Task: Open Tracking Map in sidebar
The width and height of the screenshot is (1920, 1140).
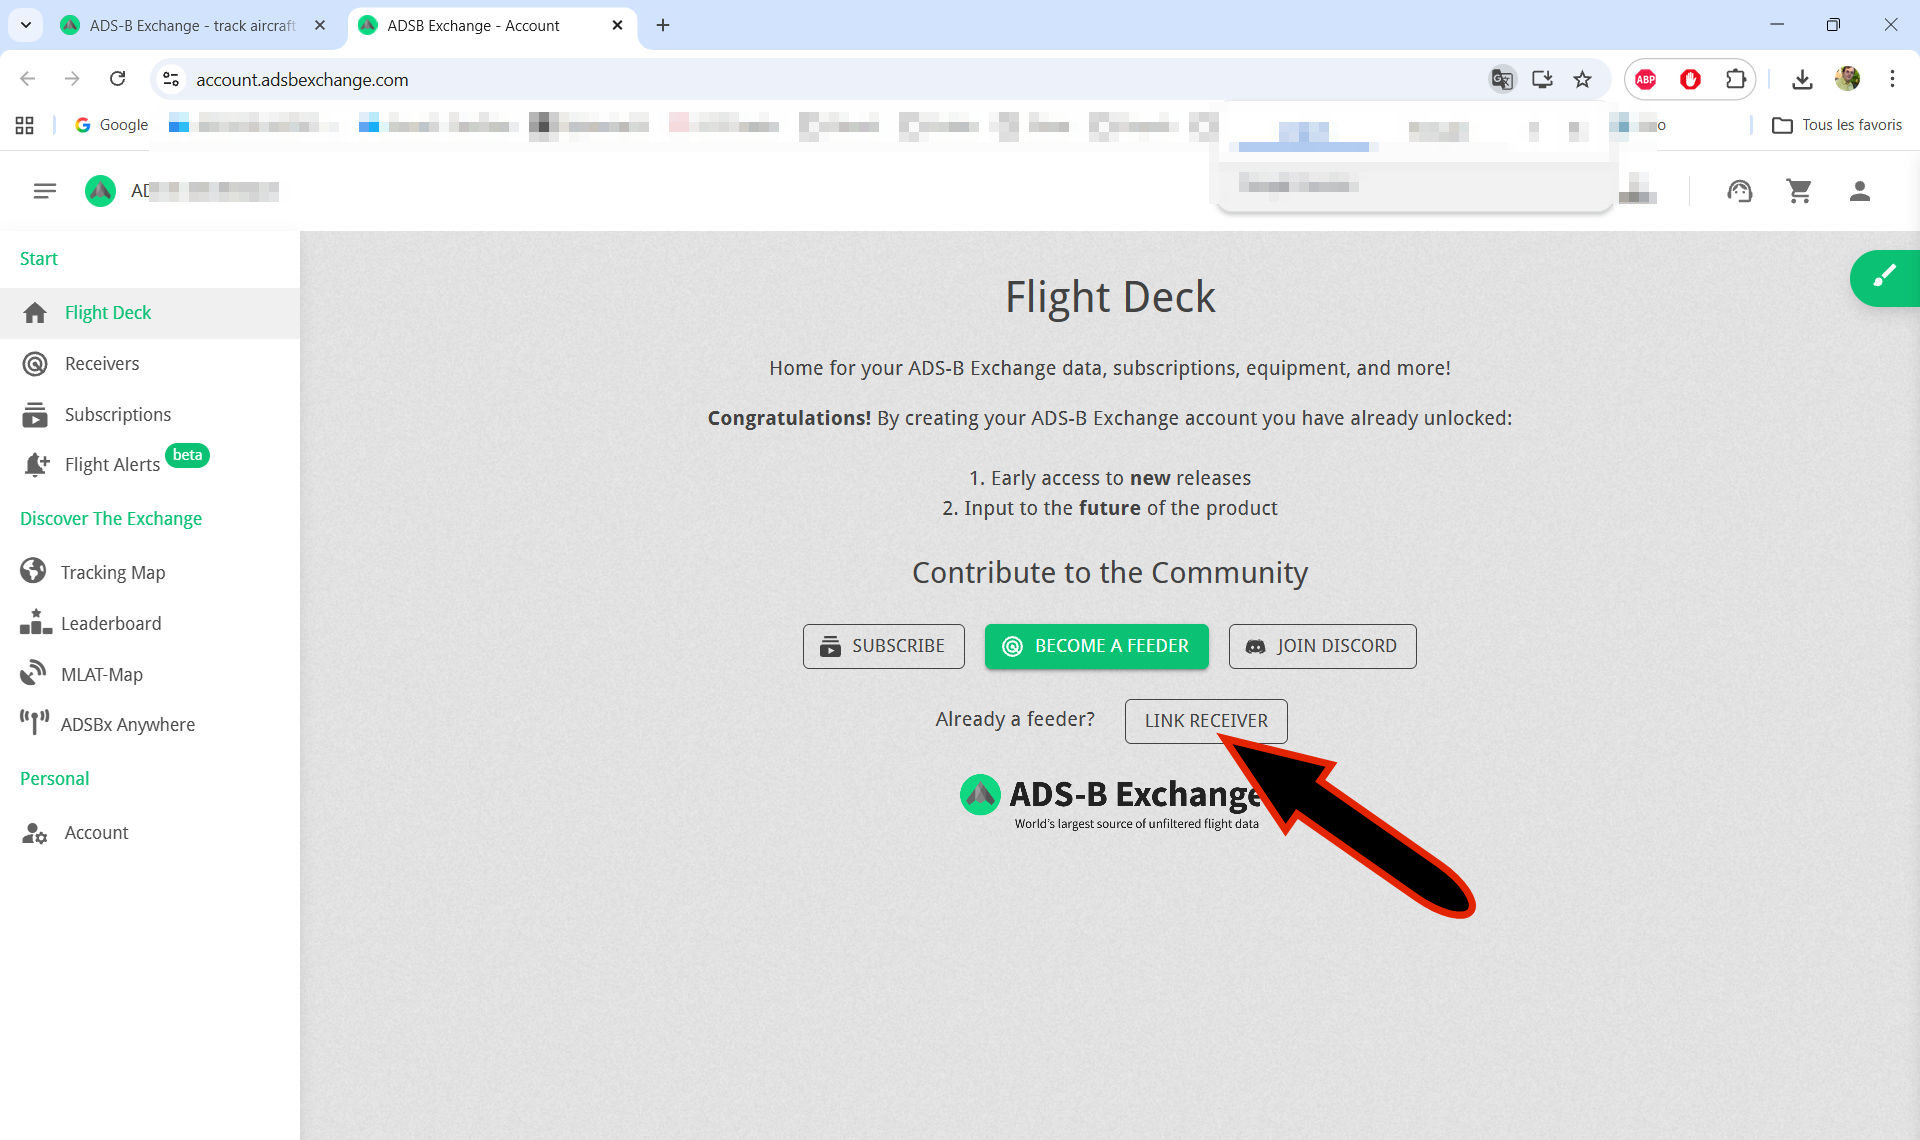Action: point(150,572)
